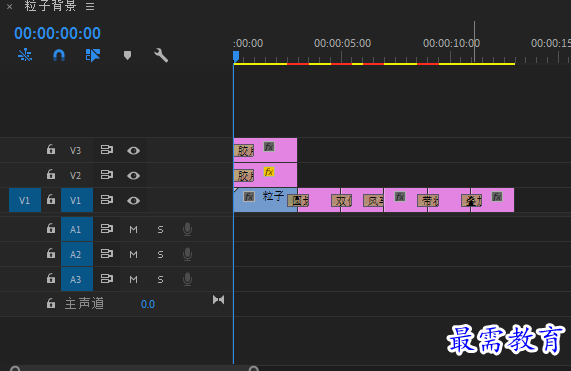This screenshot has width=571, height=371.
Task: Click the blue playhead at timeline start
Action: coord(236,56)
